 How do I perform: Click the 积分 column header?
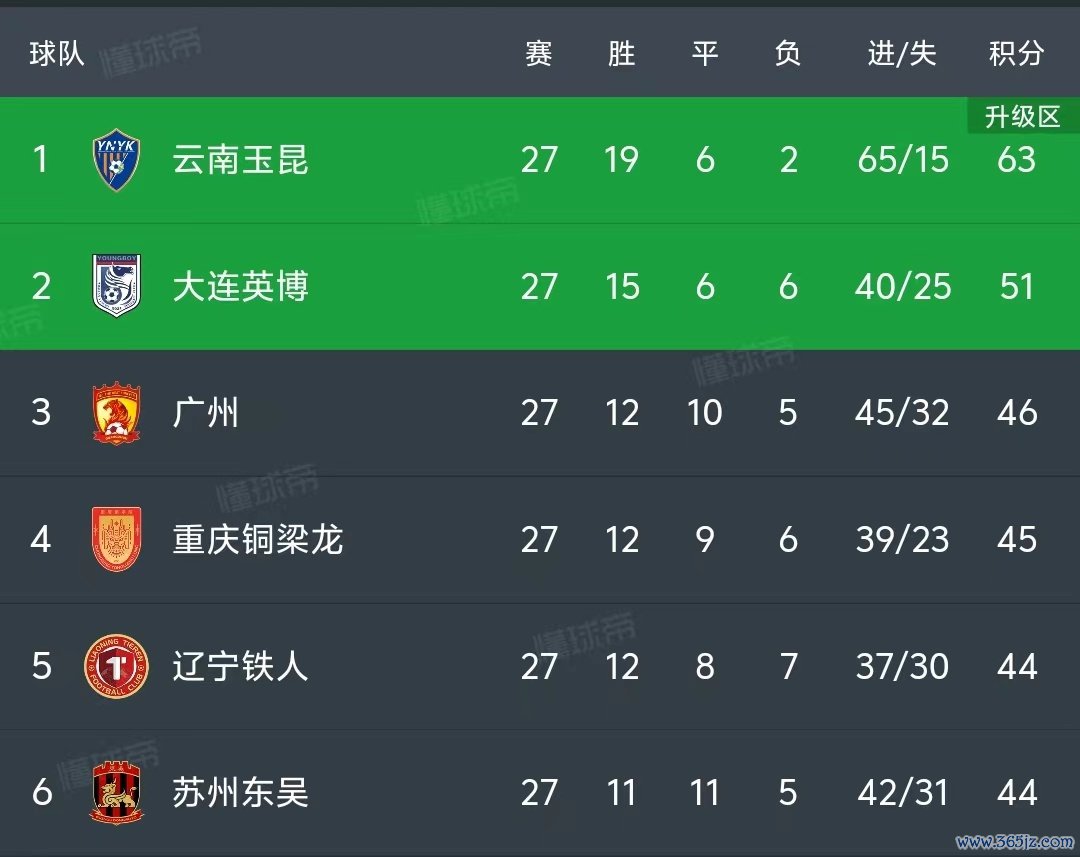pyautogui.click(x=1017, y=54)
